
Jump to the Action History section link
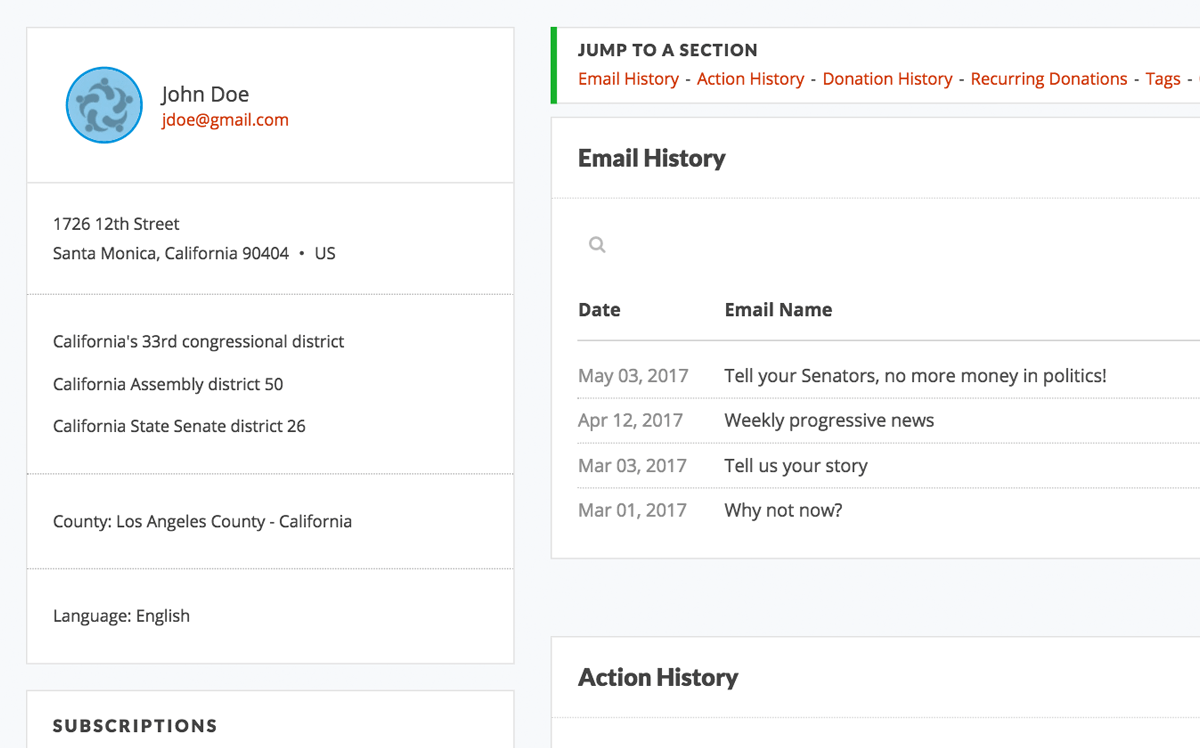click(x=750, y=79)
